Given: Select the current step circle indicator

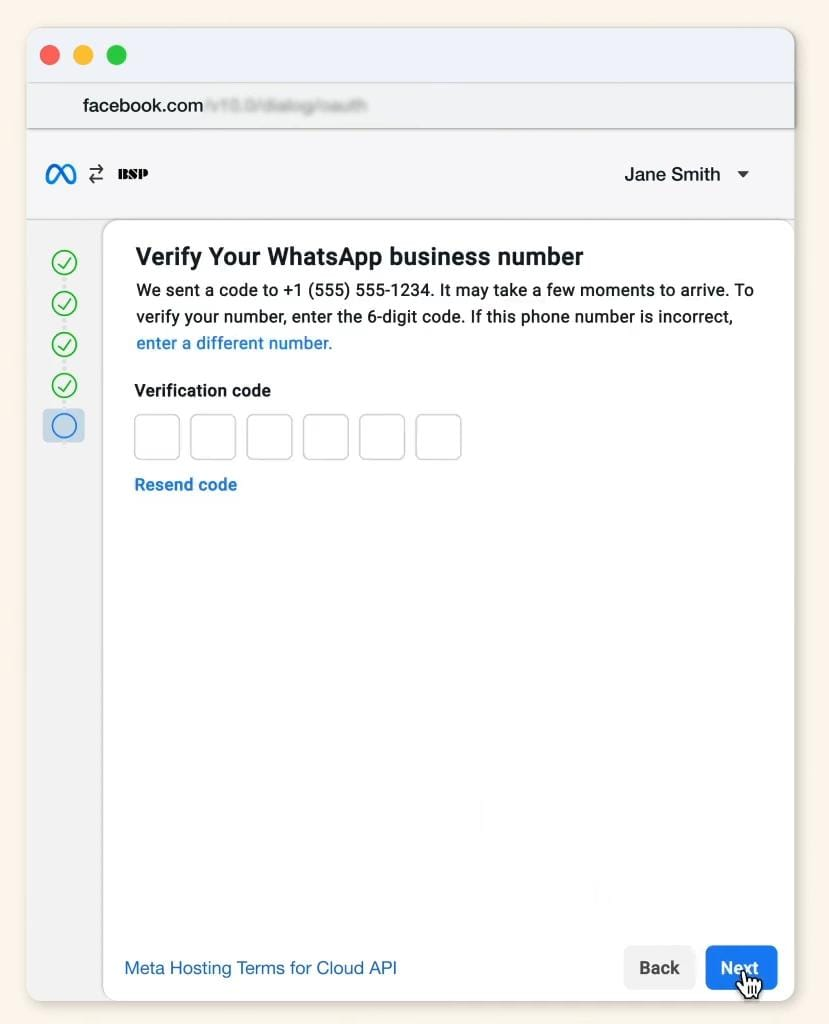Looking at the screenshot, I should [x=64, y=426].
